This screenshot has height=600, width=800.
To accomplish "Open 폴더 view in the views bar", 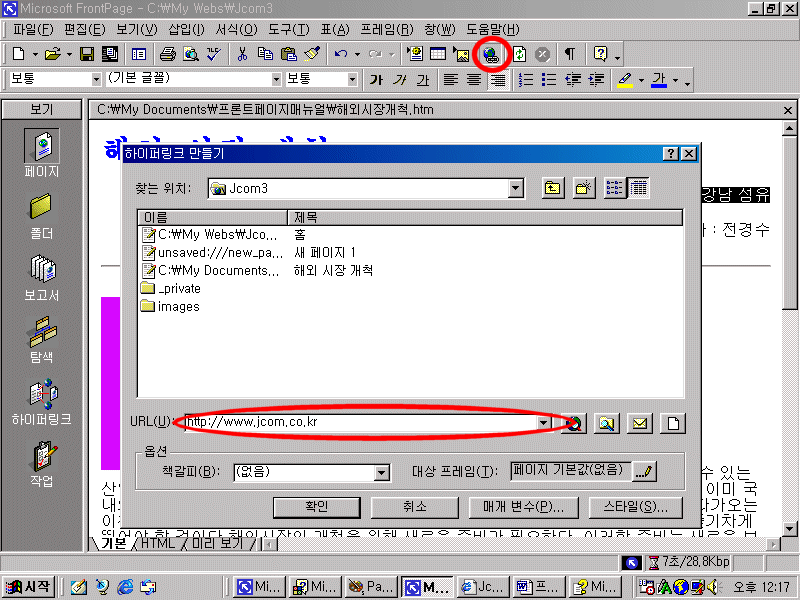I will (41, 215).
